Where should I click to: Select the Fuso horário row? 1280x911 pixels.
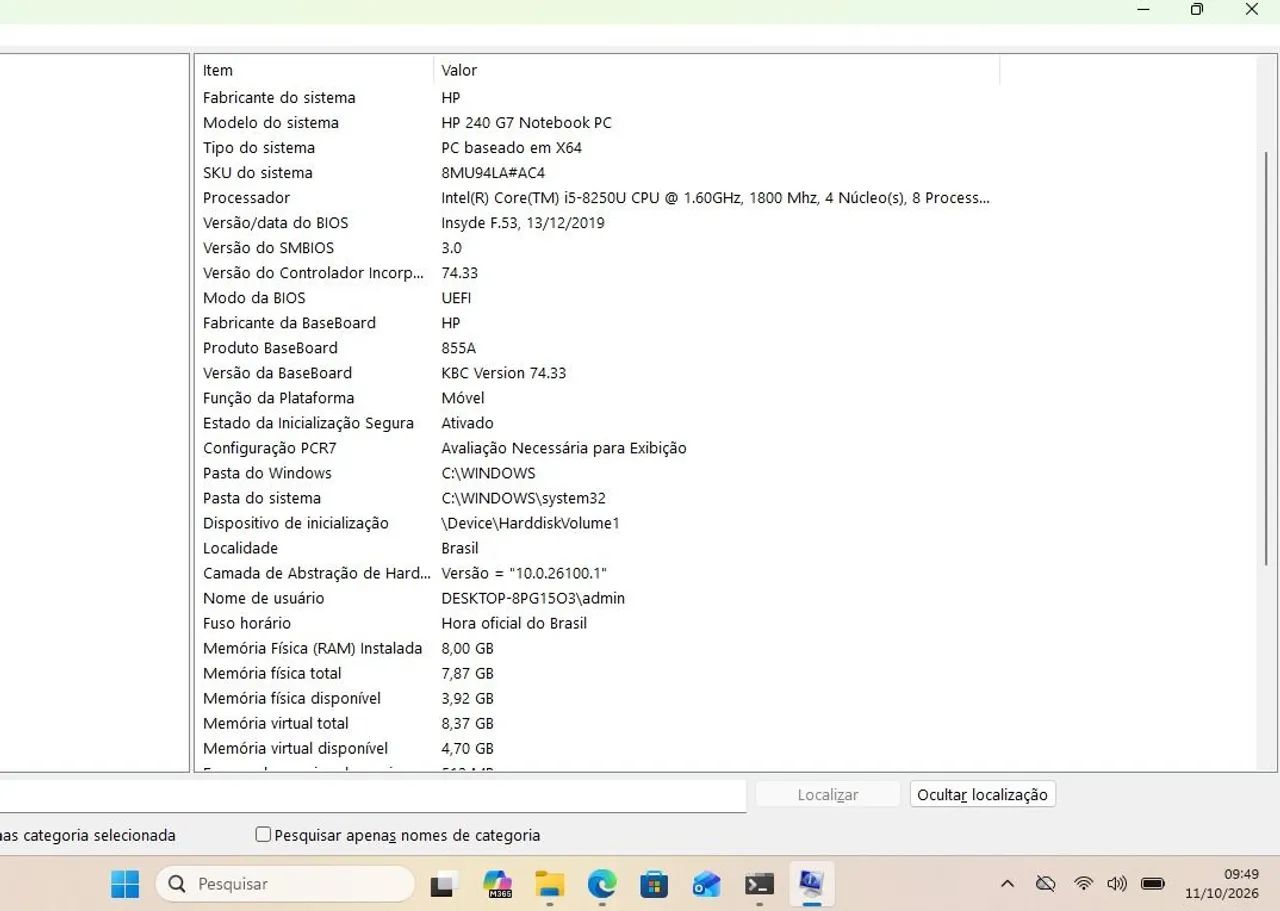596,623
